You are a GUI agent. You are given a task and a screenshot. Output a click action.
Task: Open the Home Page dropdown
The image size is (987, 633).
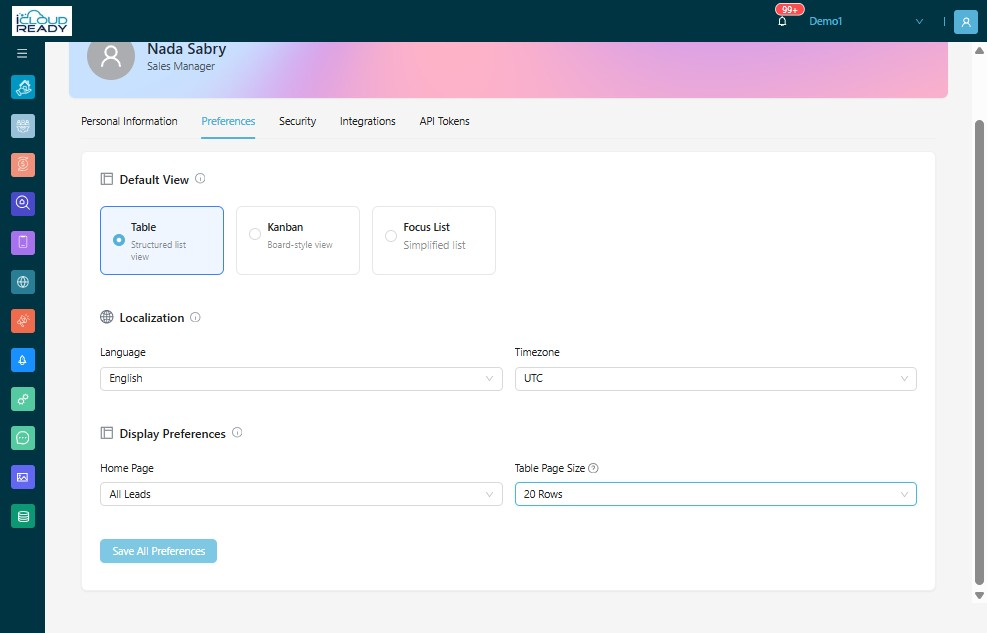click(x=301, y=494)
